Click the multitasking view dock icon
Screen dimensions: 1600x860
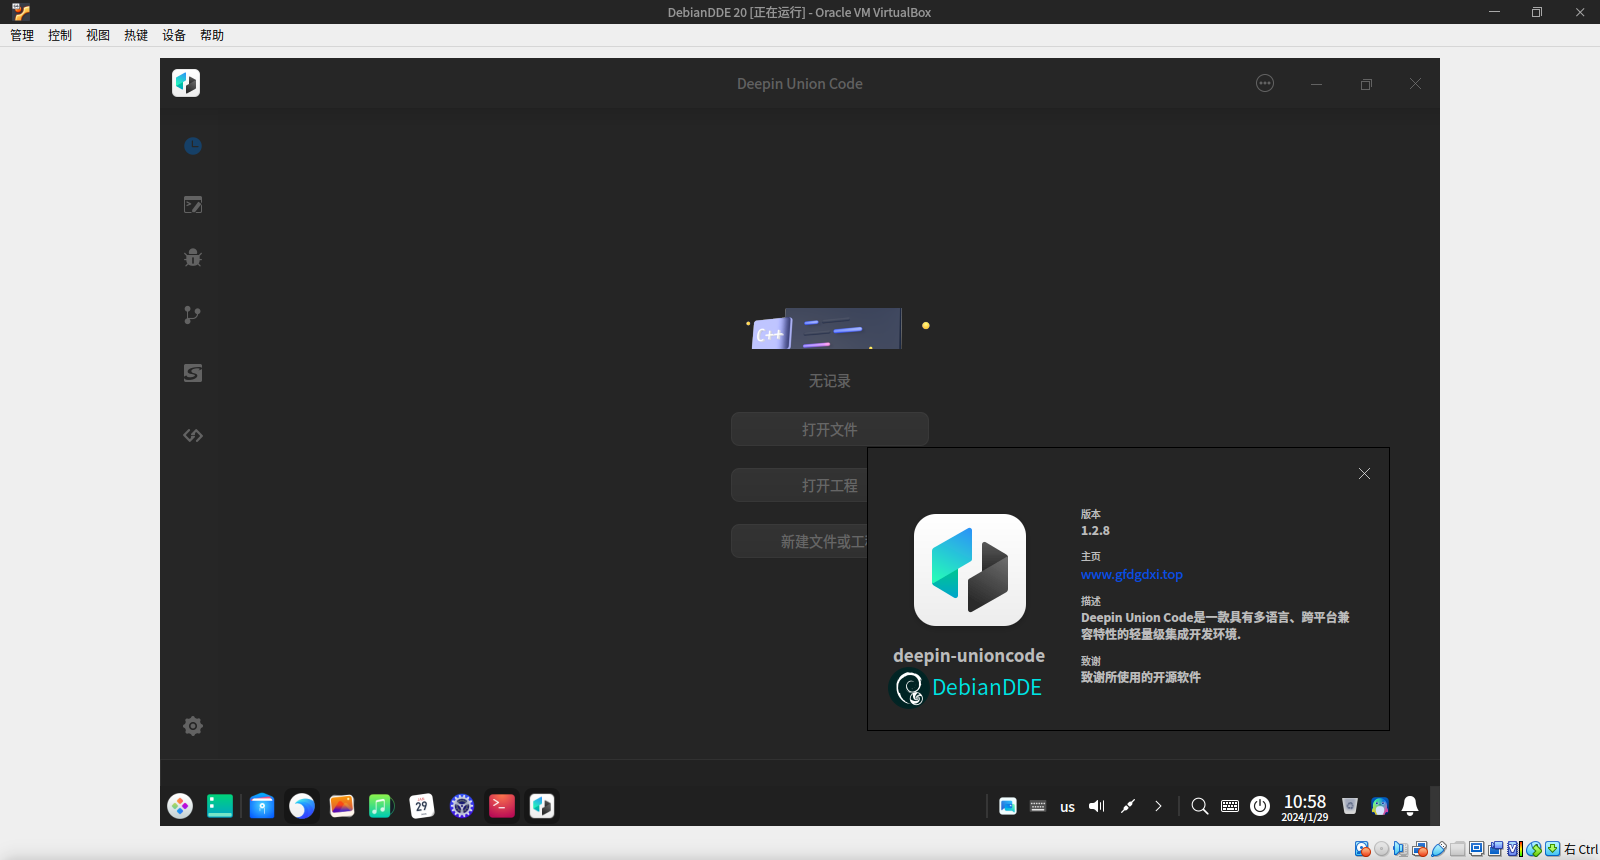click(220, 806)
